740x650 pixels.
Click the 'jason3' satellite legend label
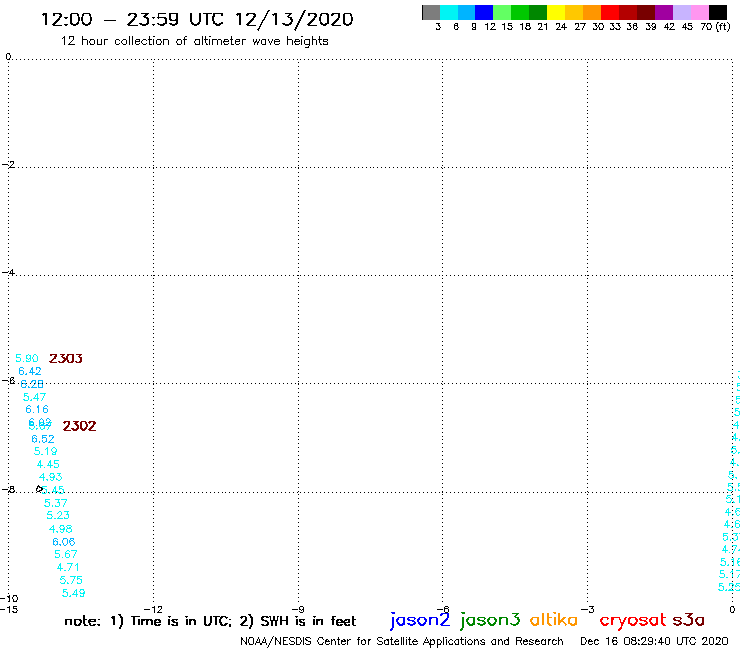pos(490,620)
